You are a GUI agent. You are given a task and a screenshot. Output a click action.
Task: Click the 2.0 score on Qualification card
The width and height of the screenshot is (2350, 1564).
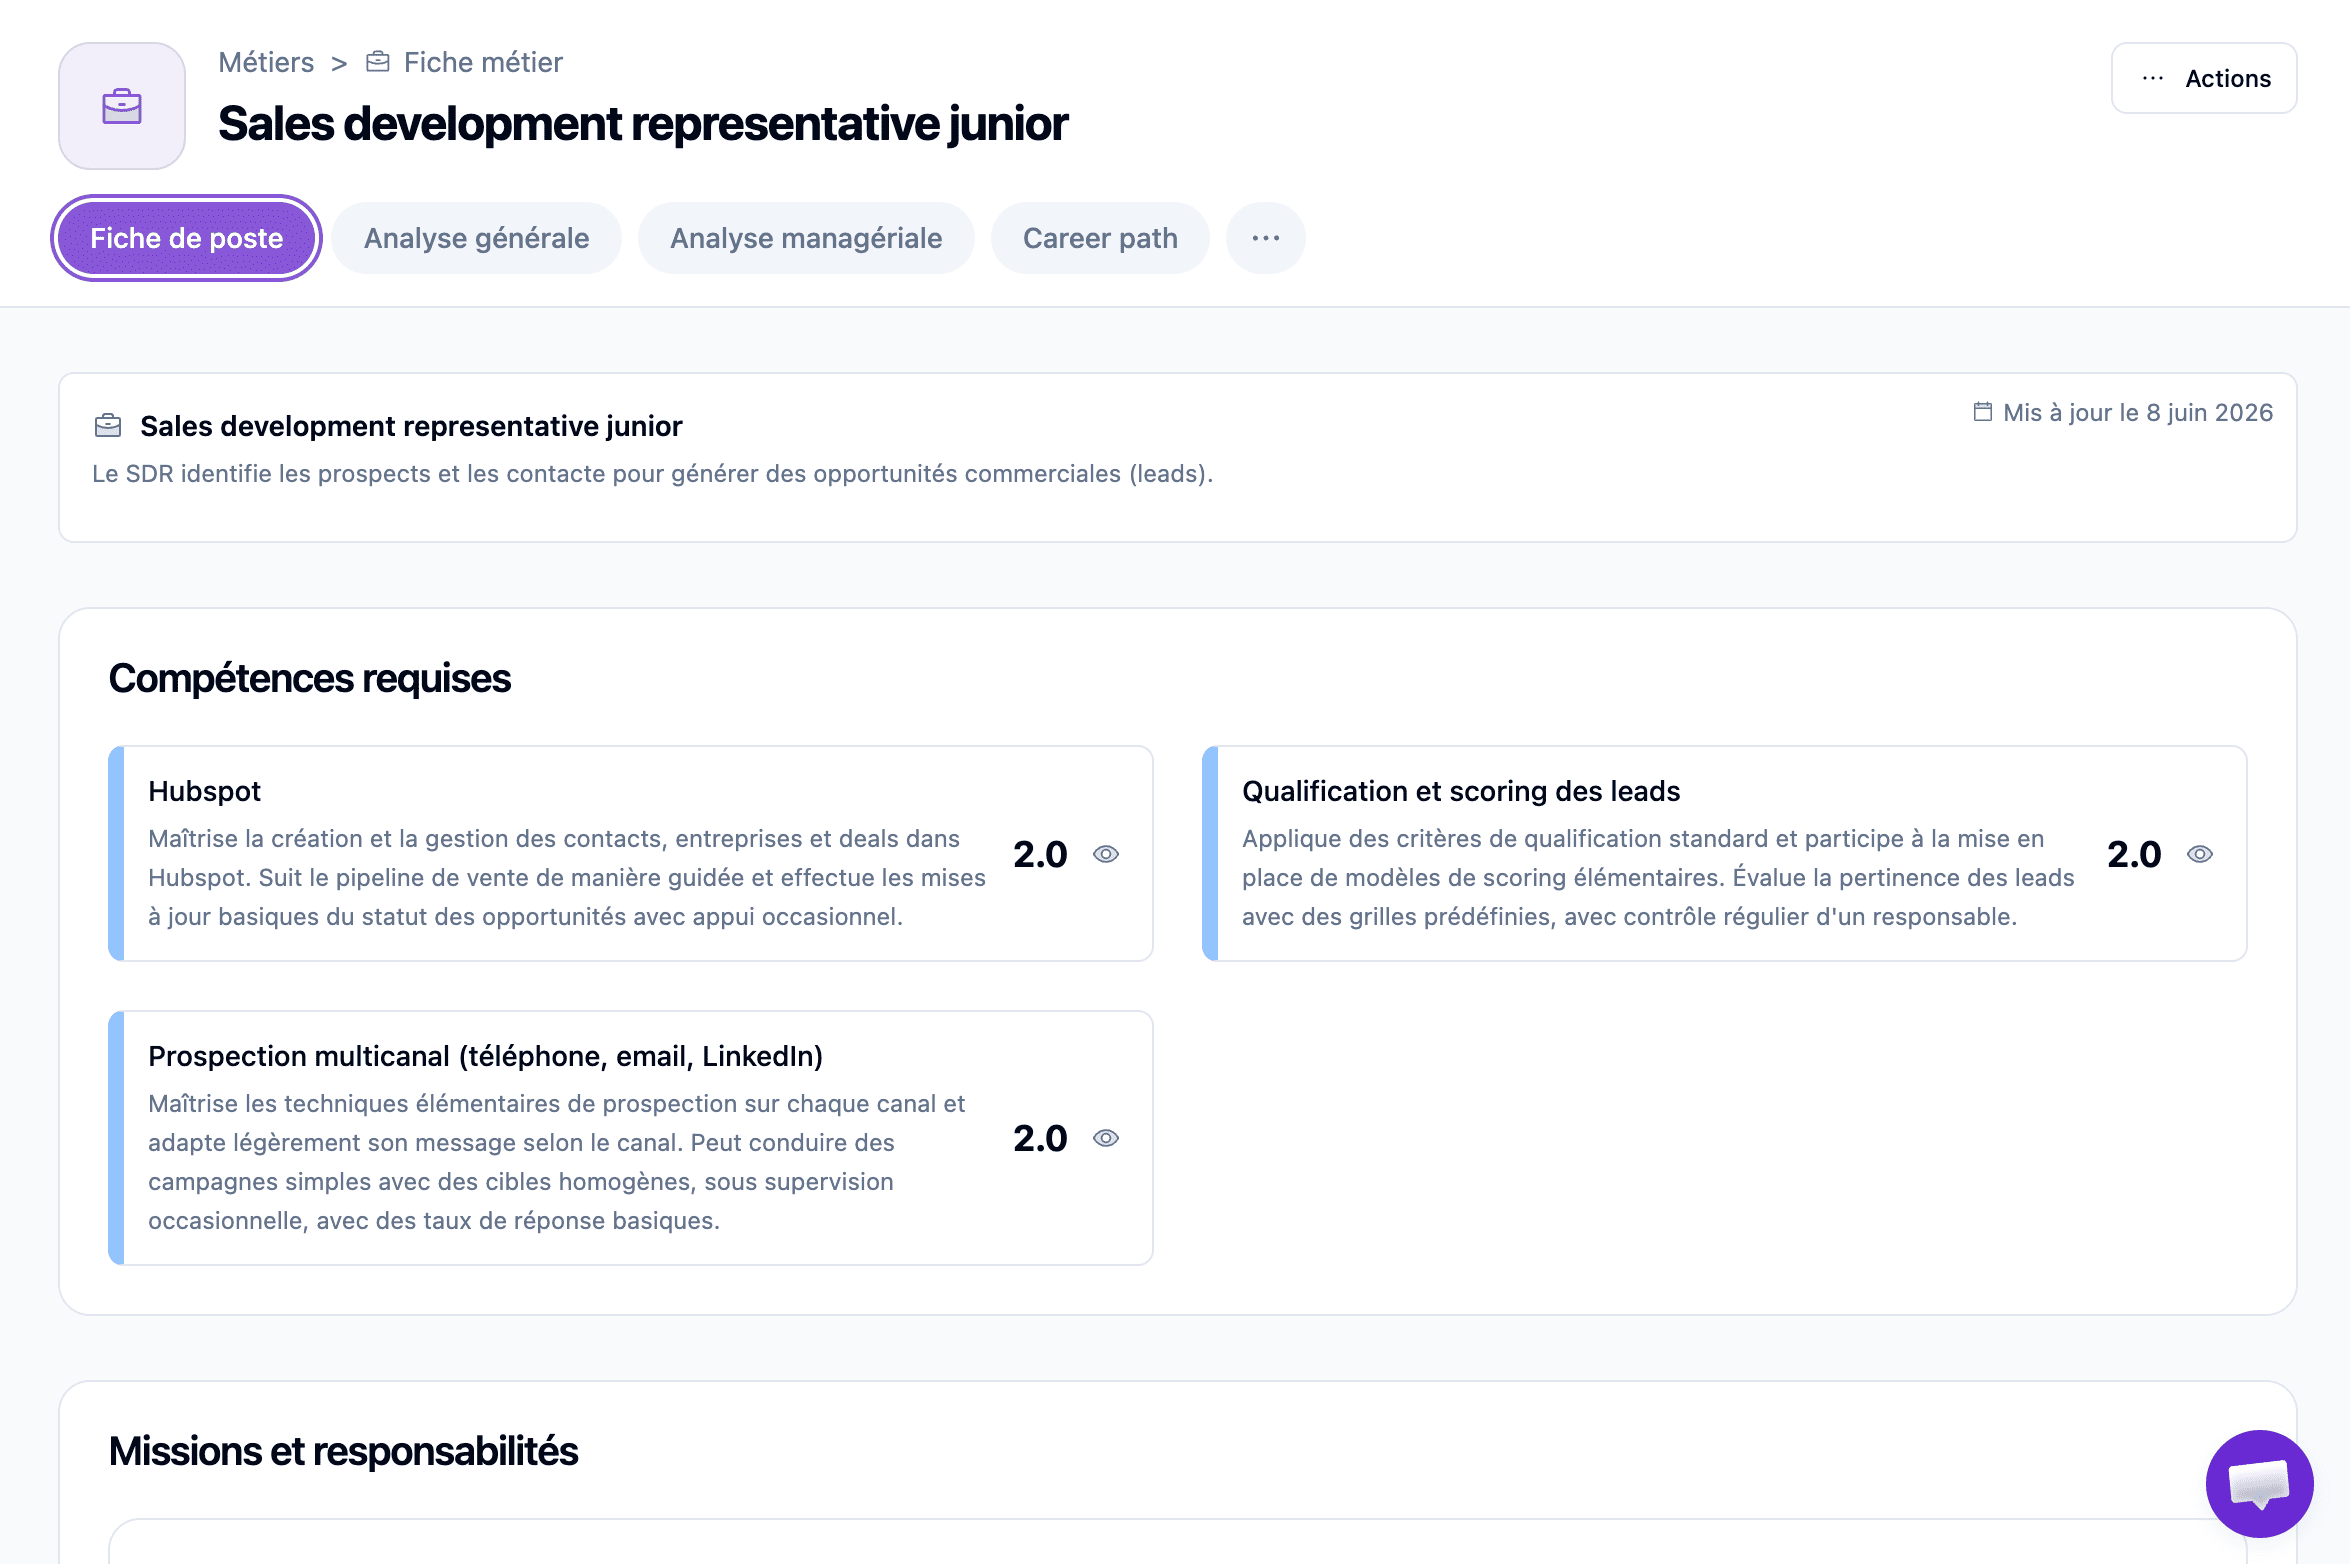2134,854
